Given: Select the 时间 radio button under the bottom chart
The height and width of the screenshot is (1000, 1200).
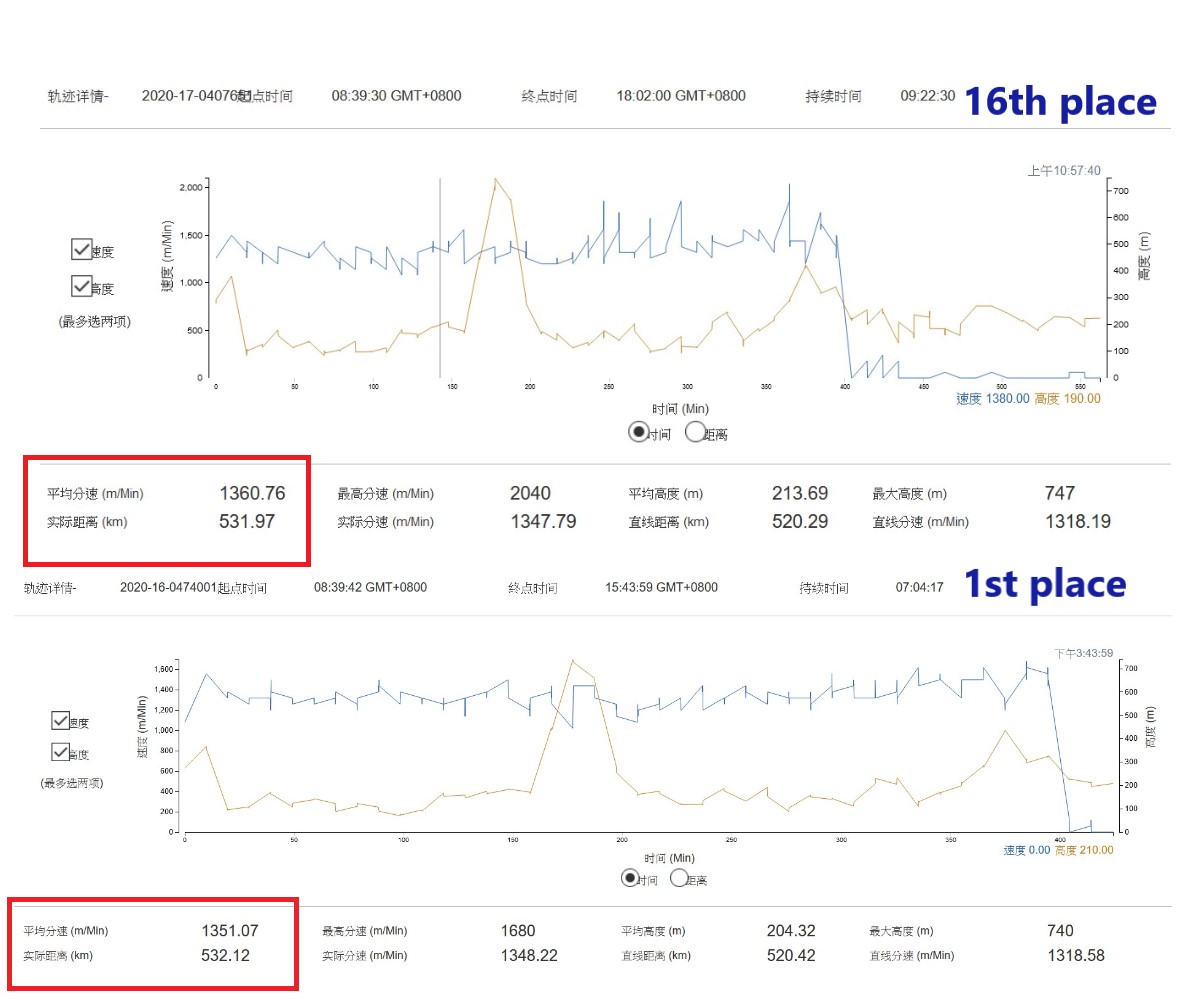Looking at the screenshot, I should (x=631, y=878).
